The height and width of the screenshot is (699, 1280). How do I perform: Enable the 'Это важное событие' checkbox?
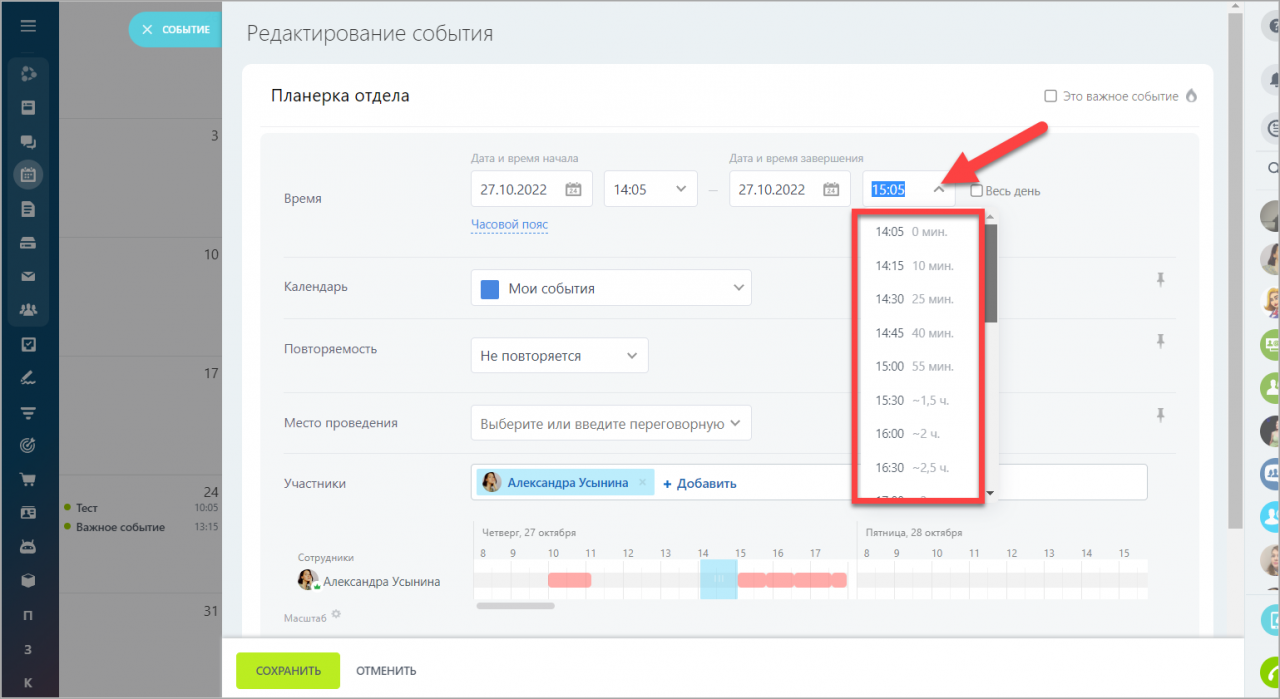pos(1051,96)
